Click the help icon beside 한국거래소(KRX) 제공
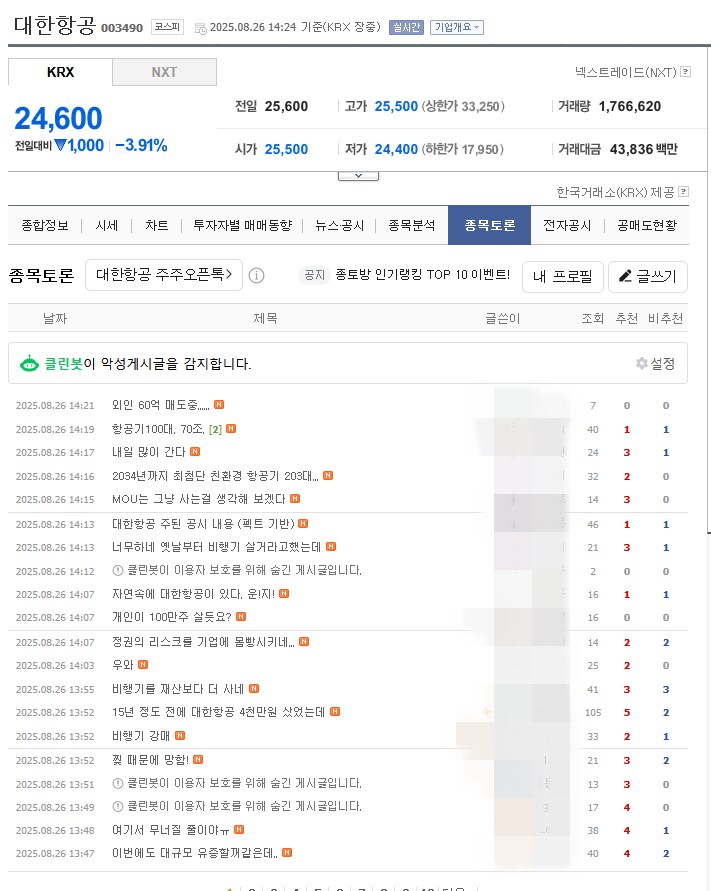Viewport: 711px width, 891px height. [x=684, y=191]
